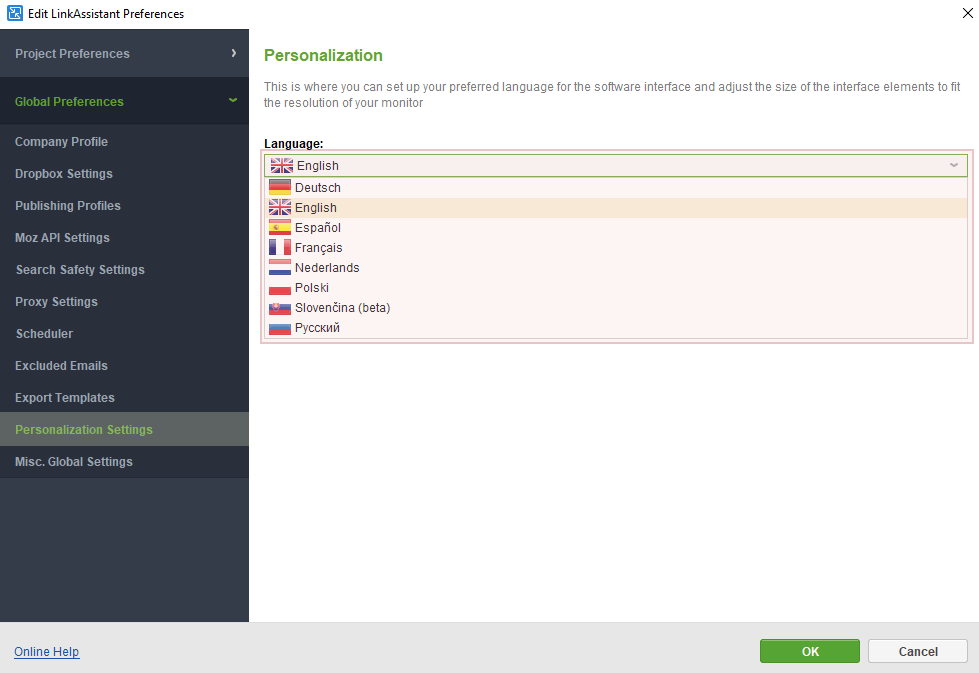The image size is (979, 673).
Task: Select Personalization Settings in sidebar
Action: click(124, 430)
